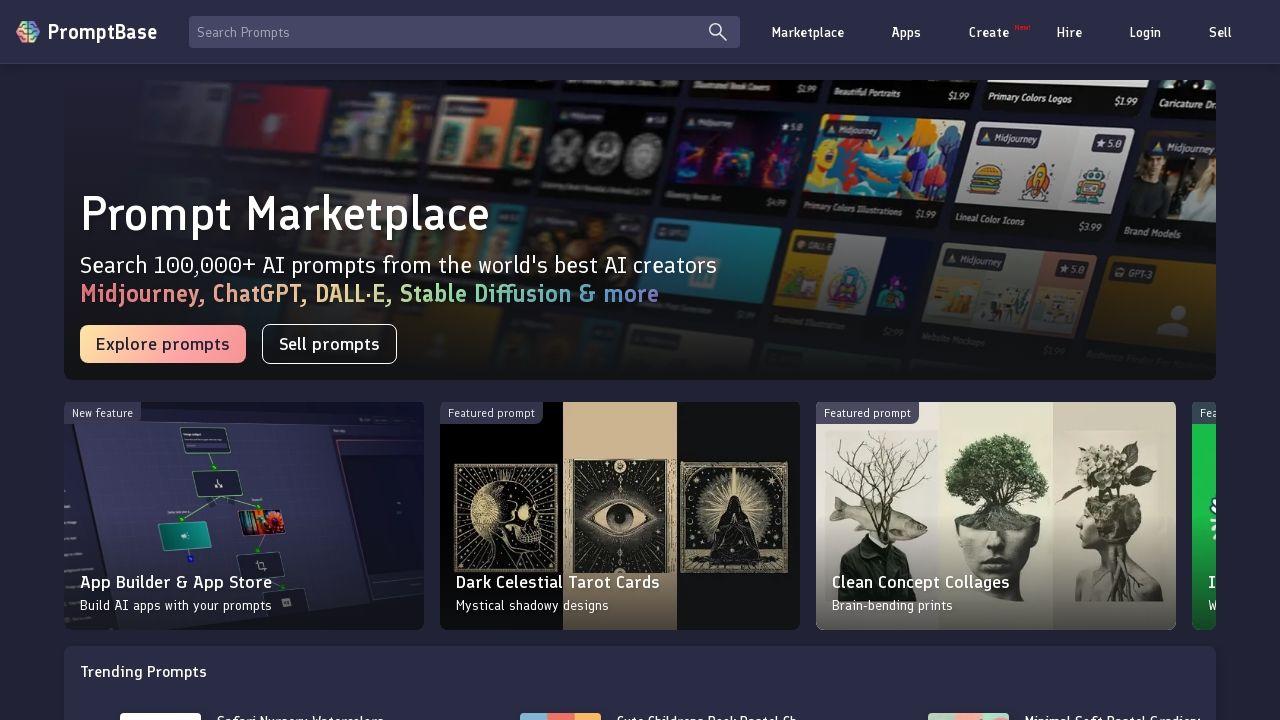Click the "New feature" badge label
Viewport: 1280px width, 720px height.
tap(102, 413)
